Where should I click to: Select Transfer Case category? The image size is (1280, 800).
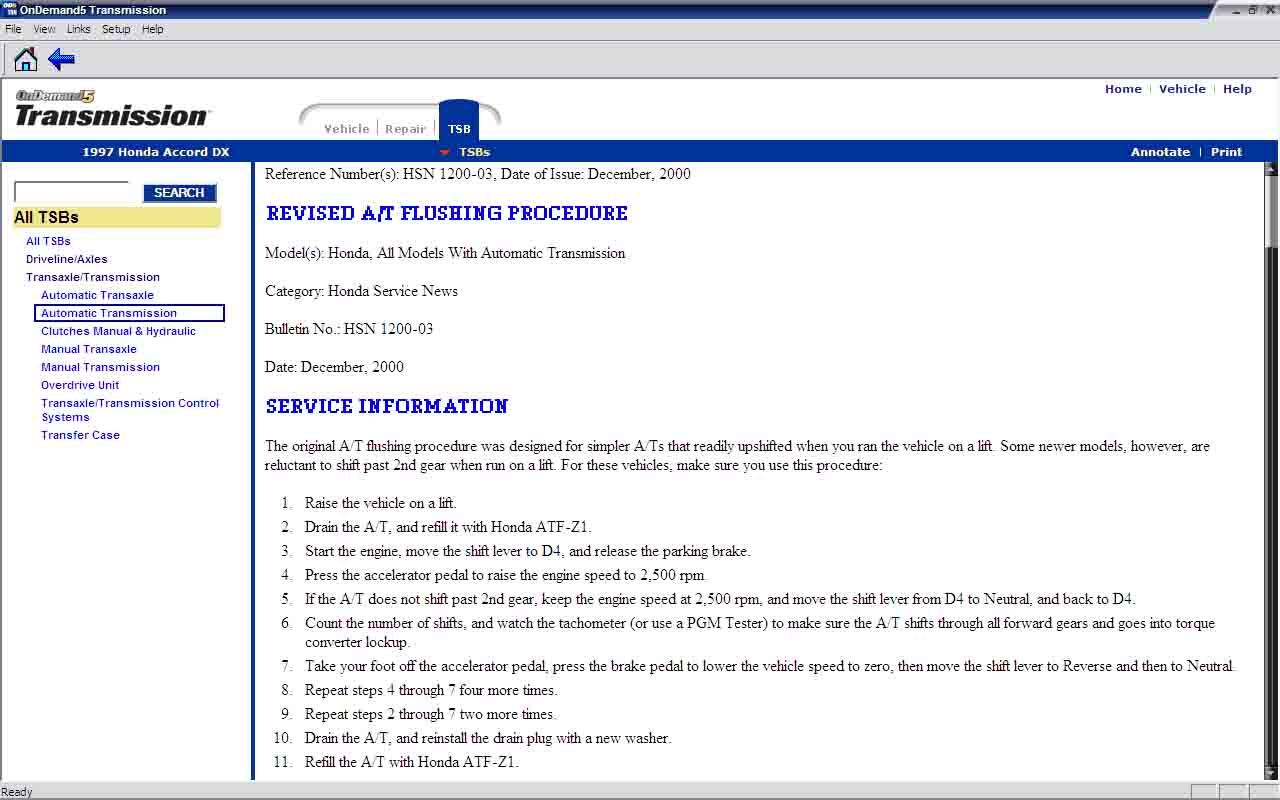[x=80, y=435]
